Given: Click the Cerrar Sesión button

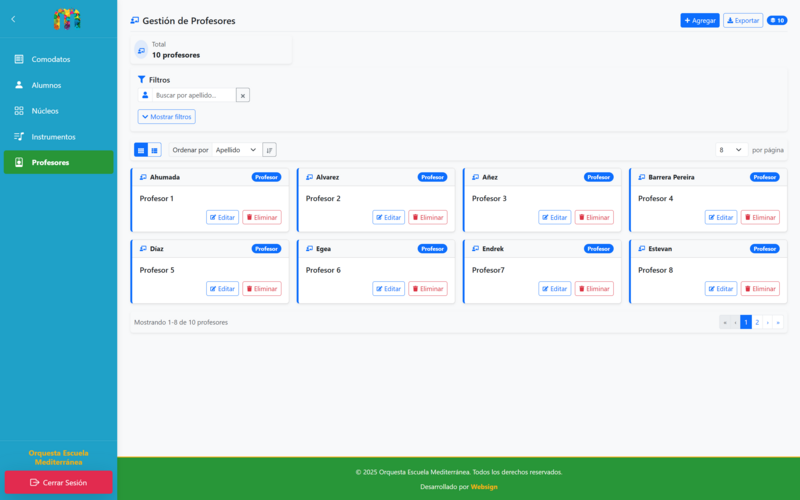Looking at the screenshot, I should pos(58,482).
